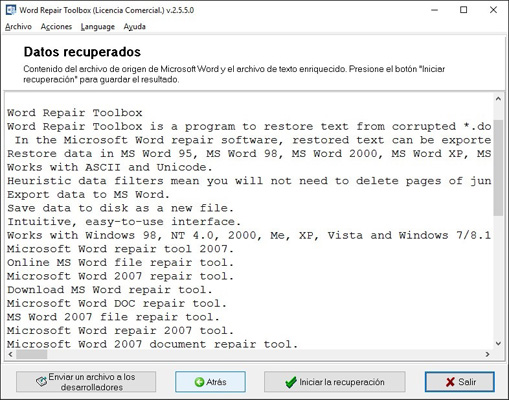Click the Word Repair Toolbox app icon
The width and height of the screenshot is (509, 400).
click(11, 10)
